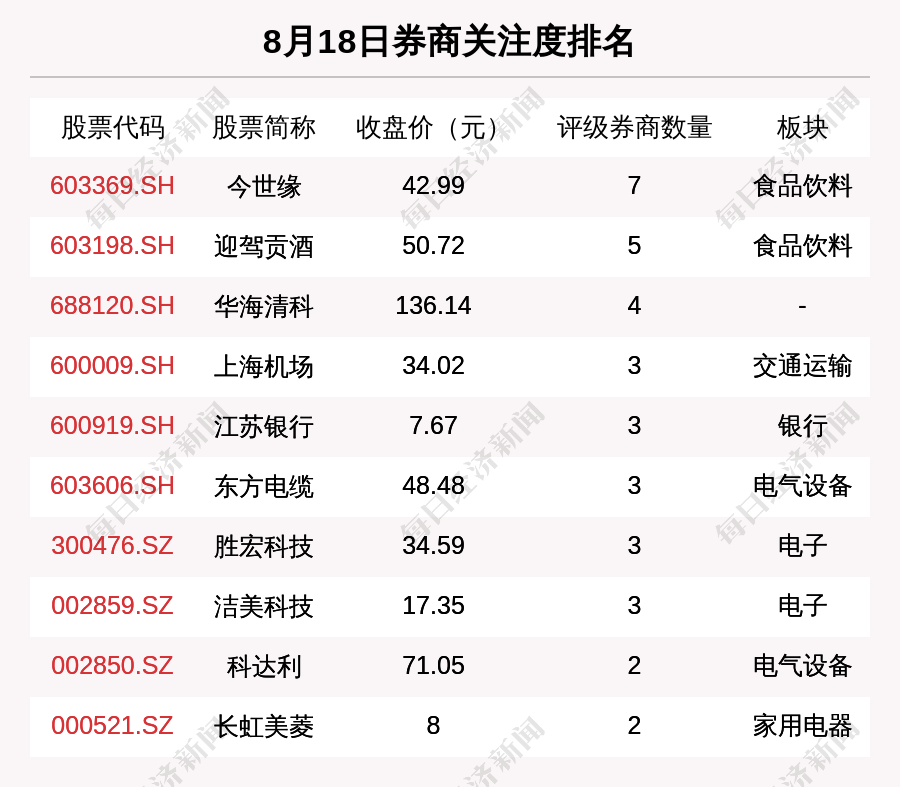Image resolution: width=900 pixels, height=787 pixels.
Task: Click closing price 50.72
Action: 433,246
